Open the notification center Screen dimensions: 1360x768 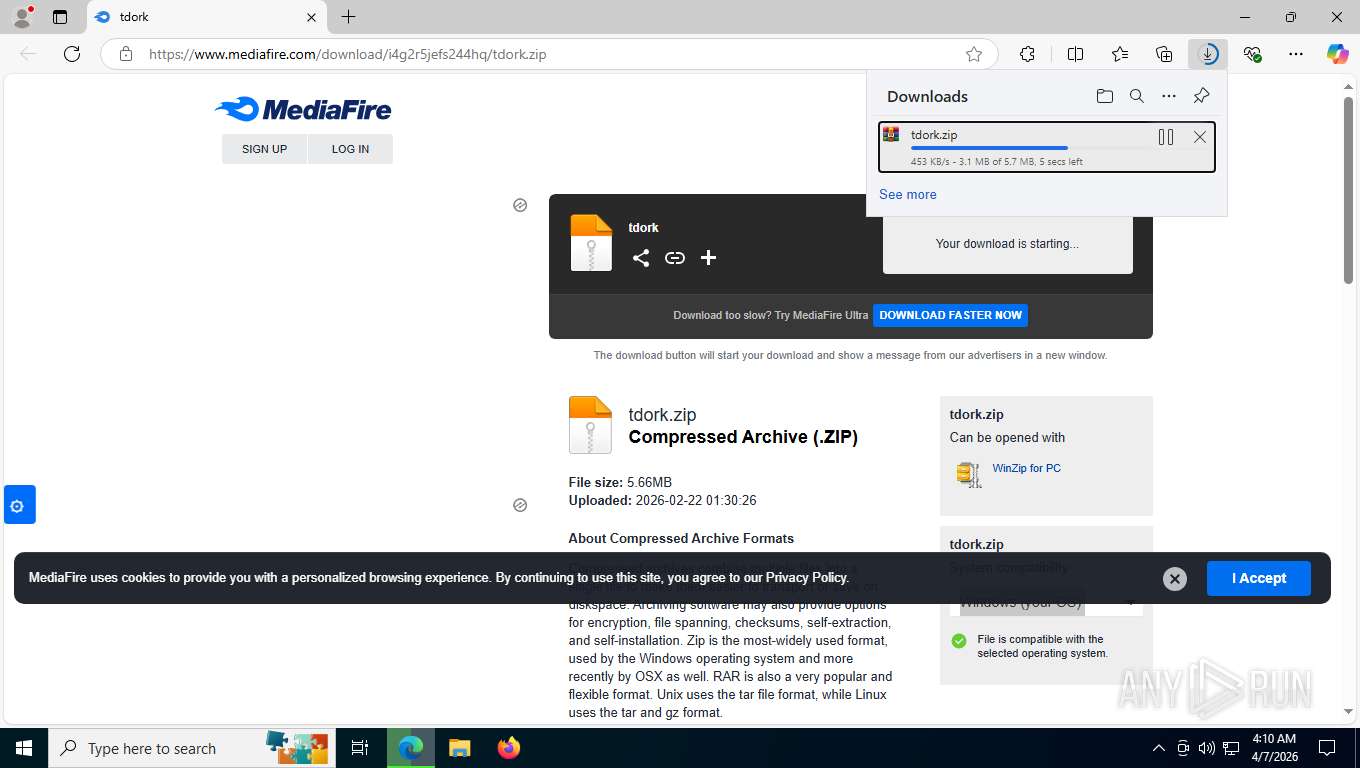pos(1327,748)
